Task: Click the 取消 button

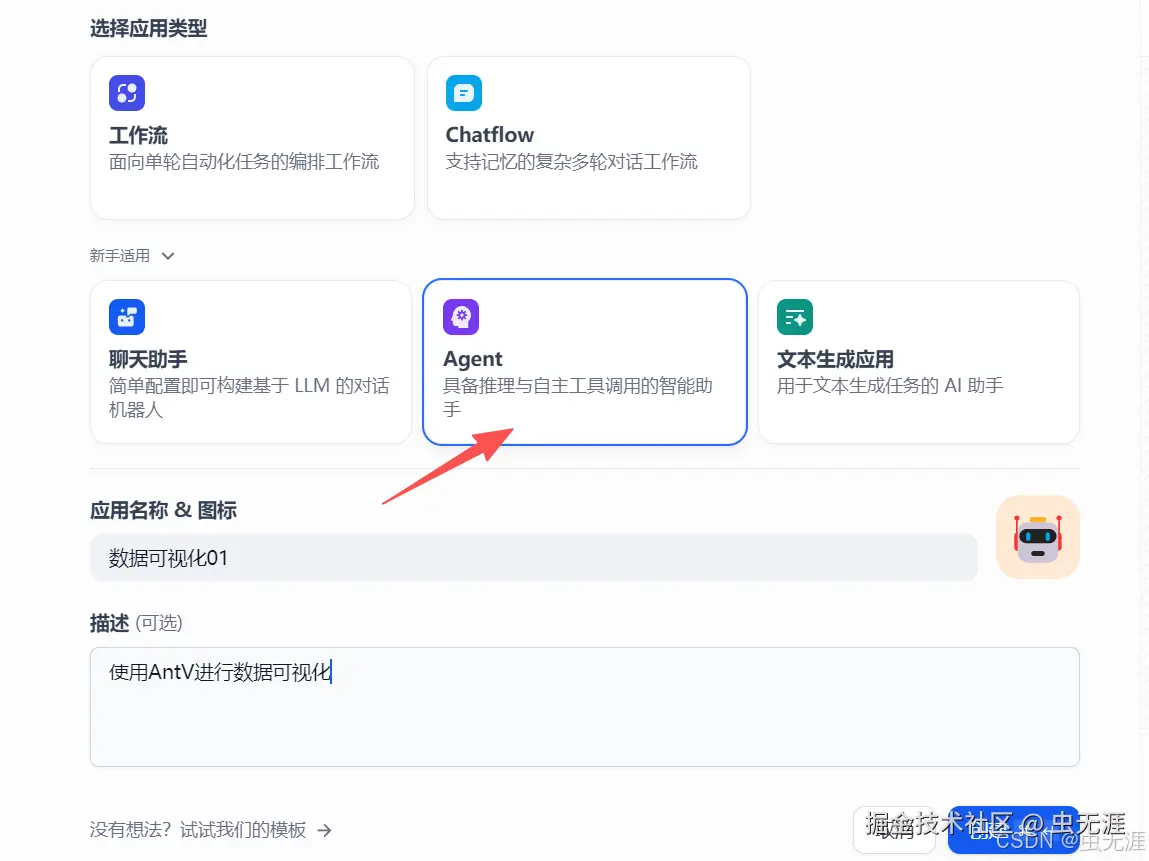Action: (896, 830)
